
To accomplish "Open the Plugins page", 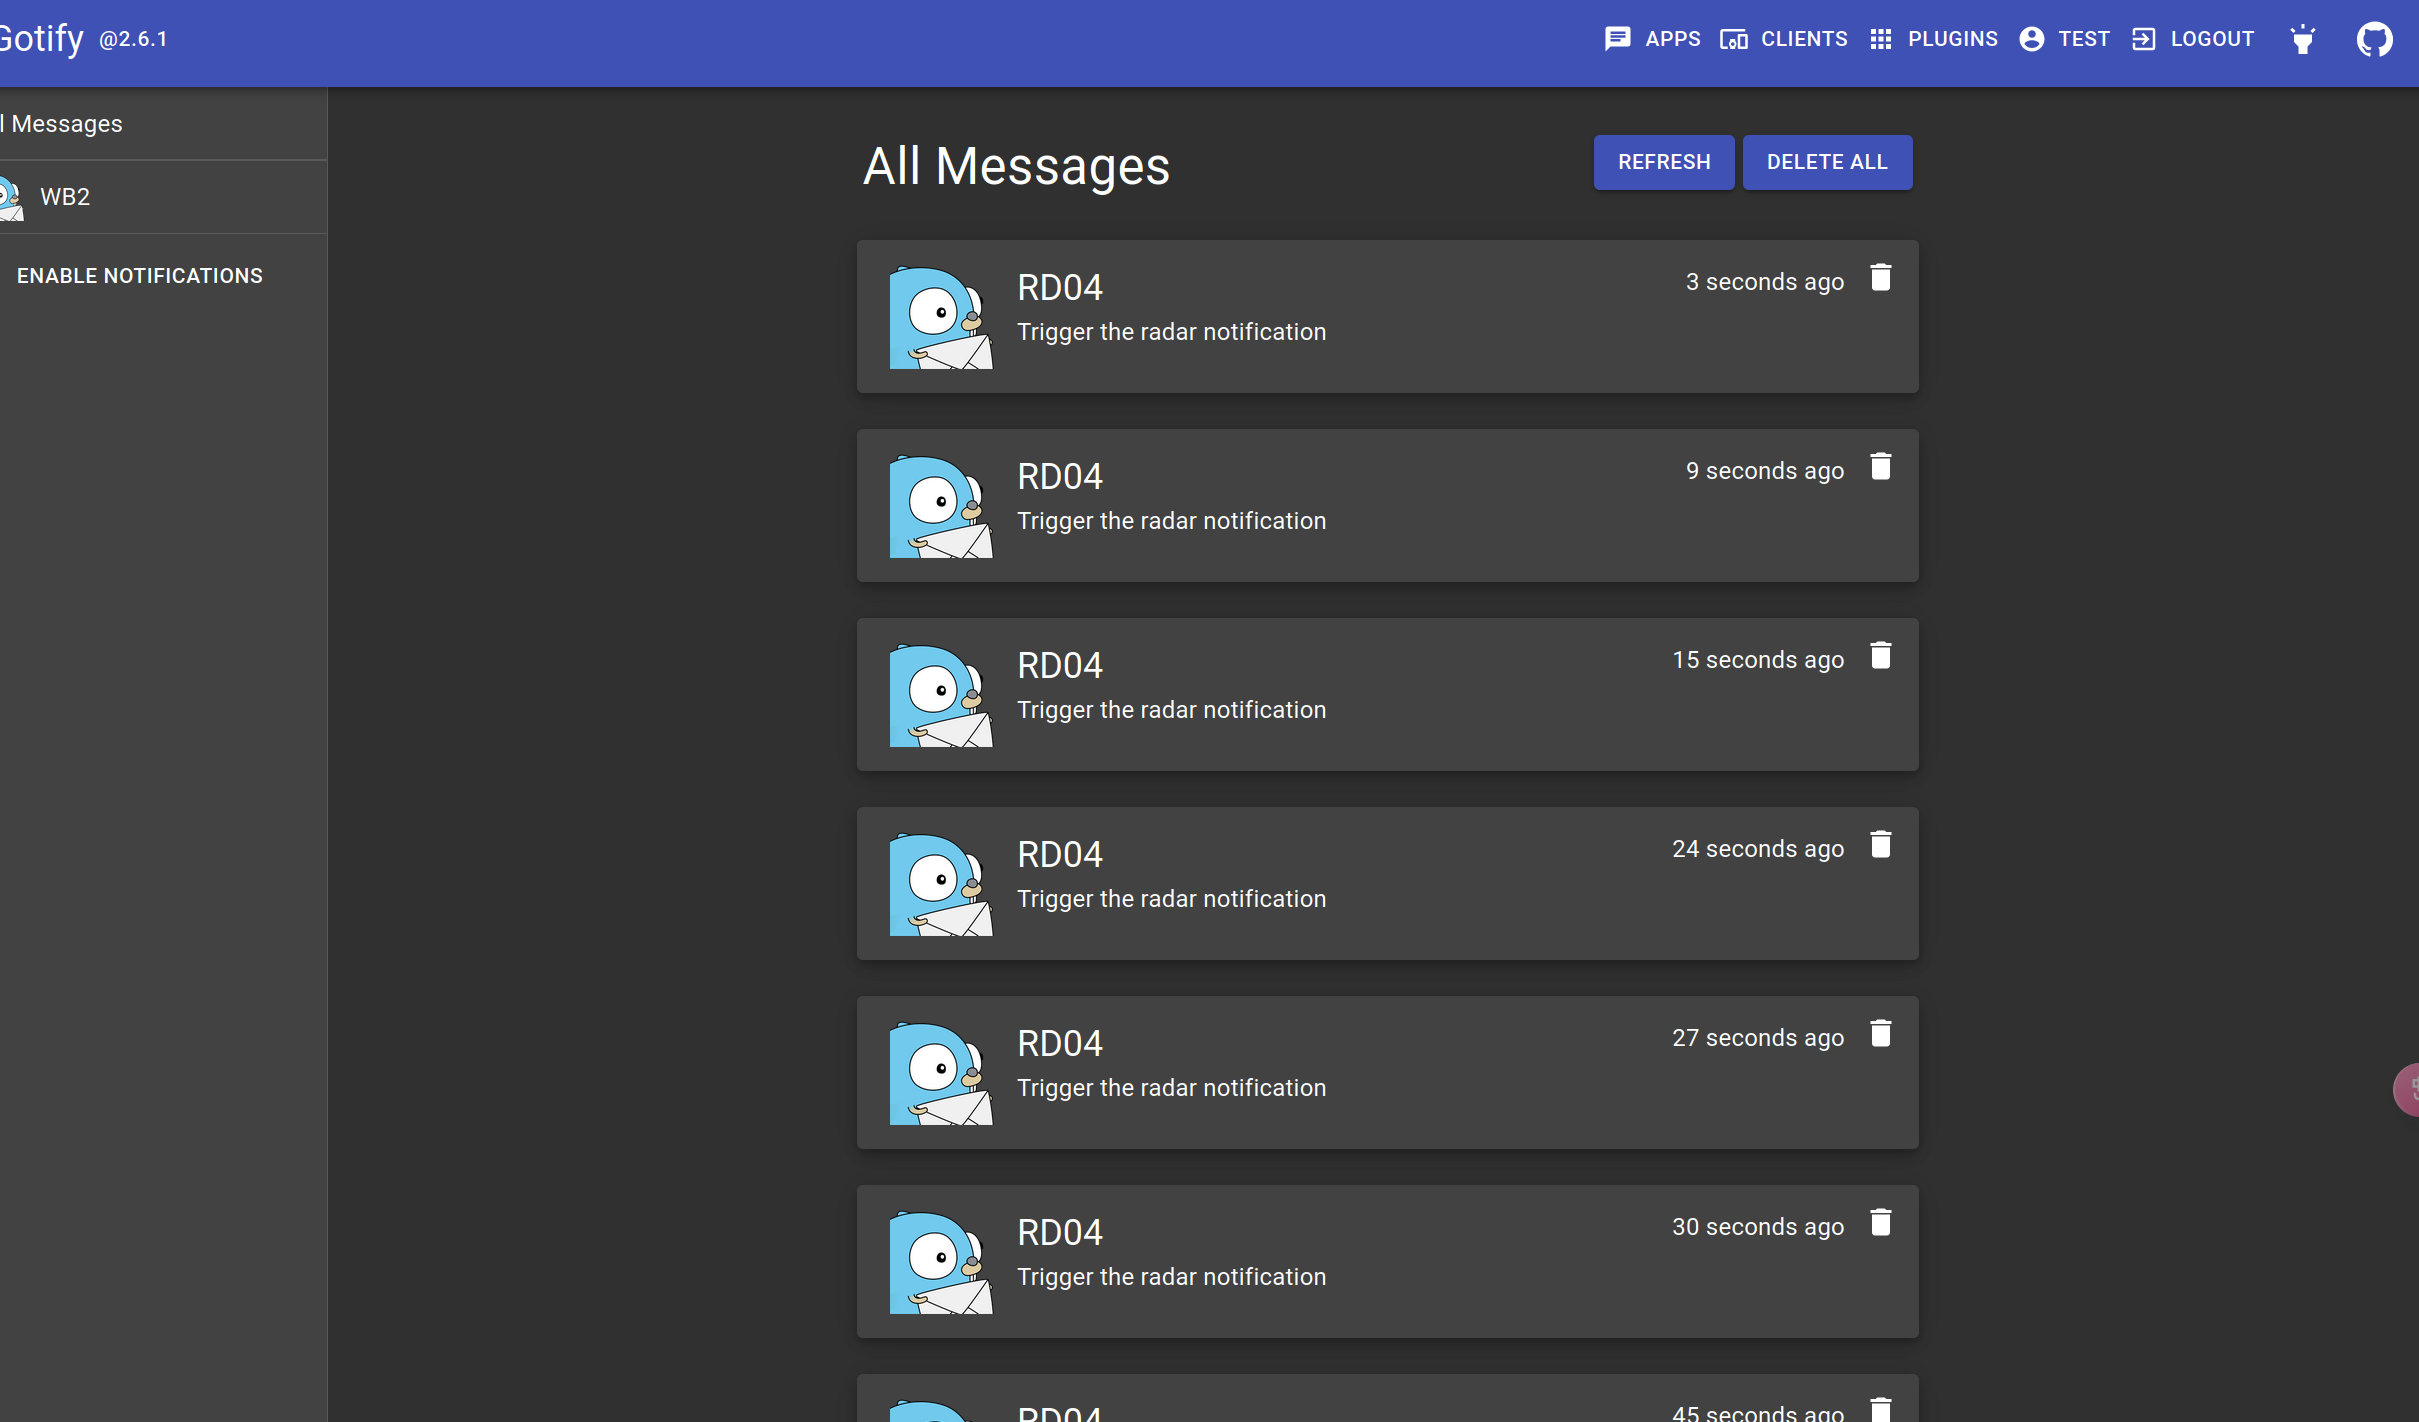I will click(1933, 39).
